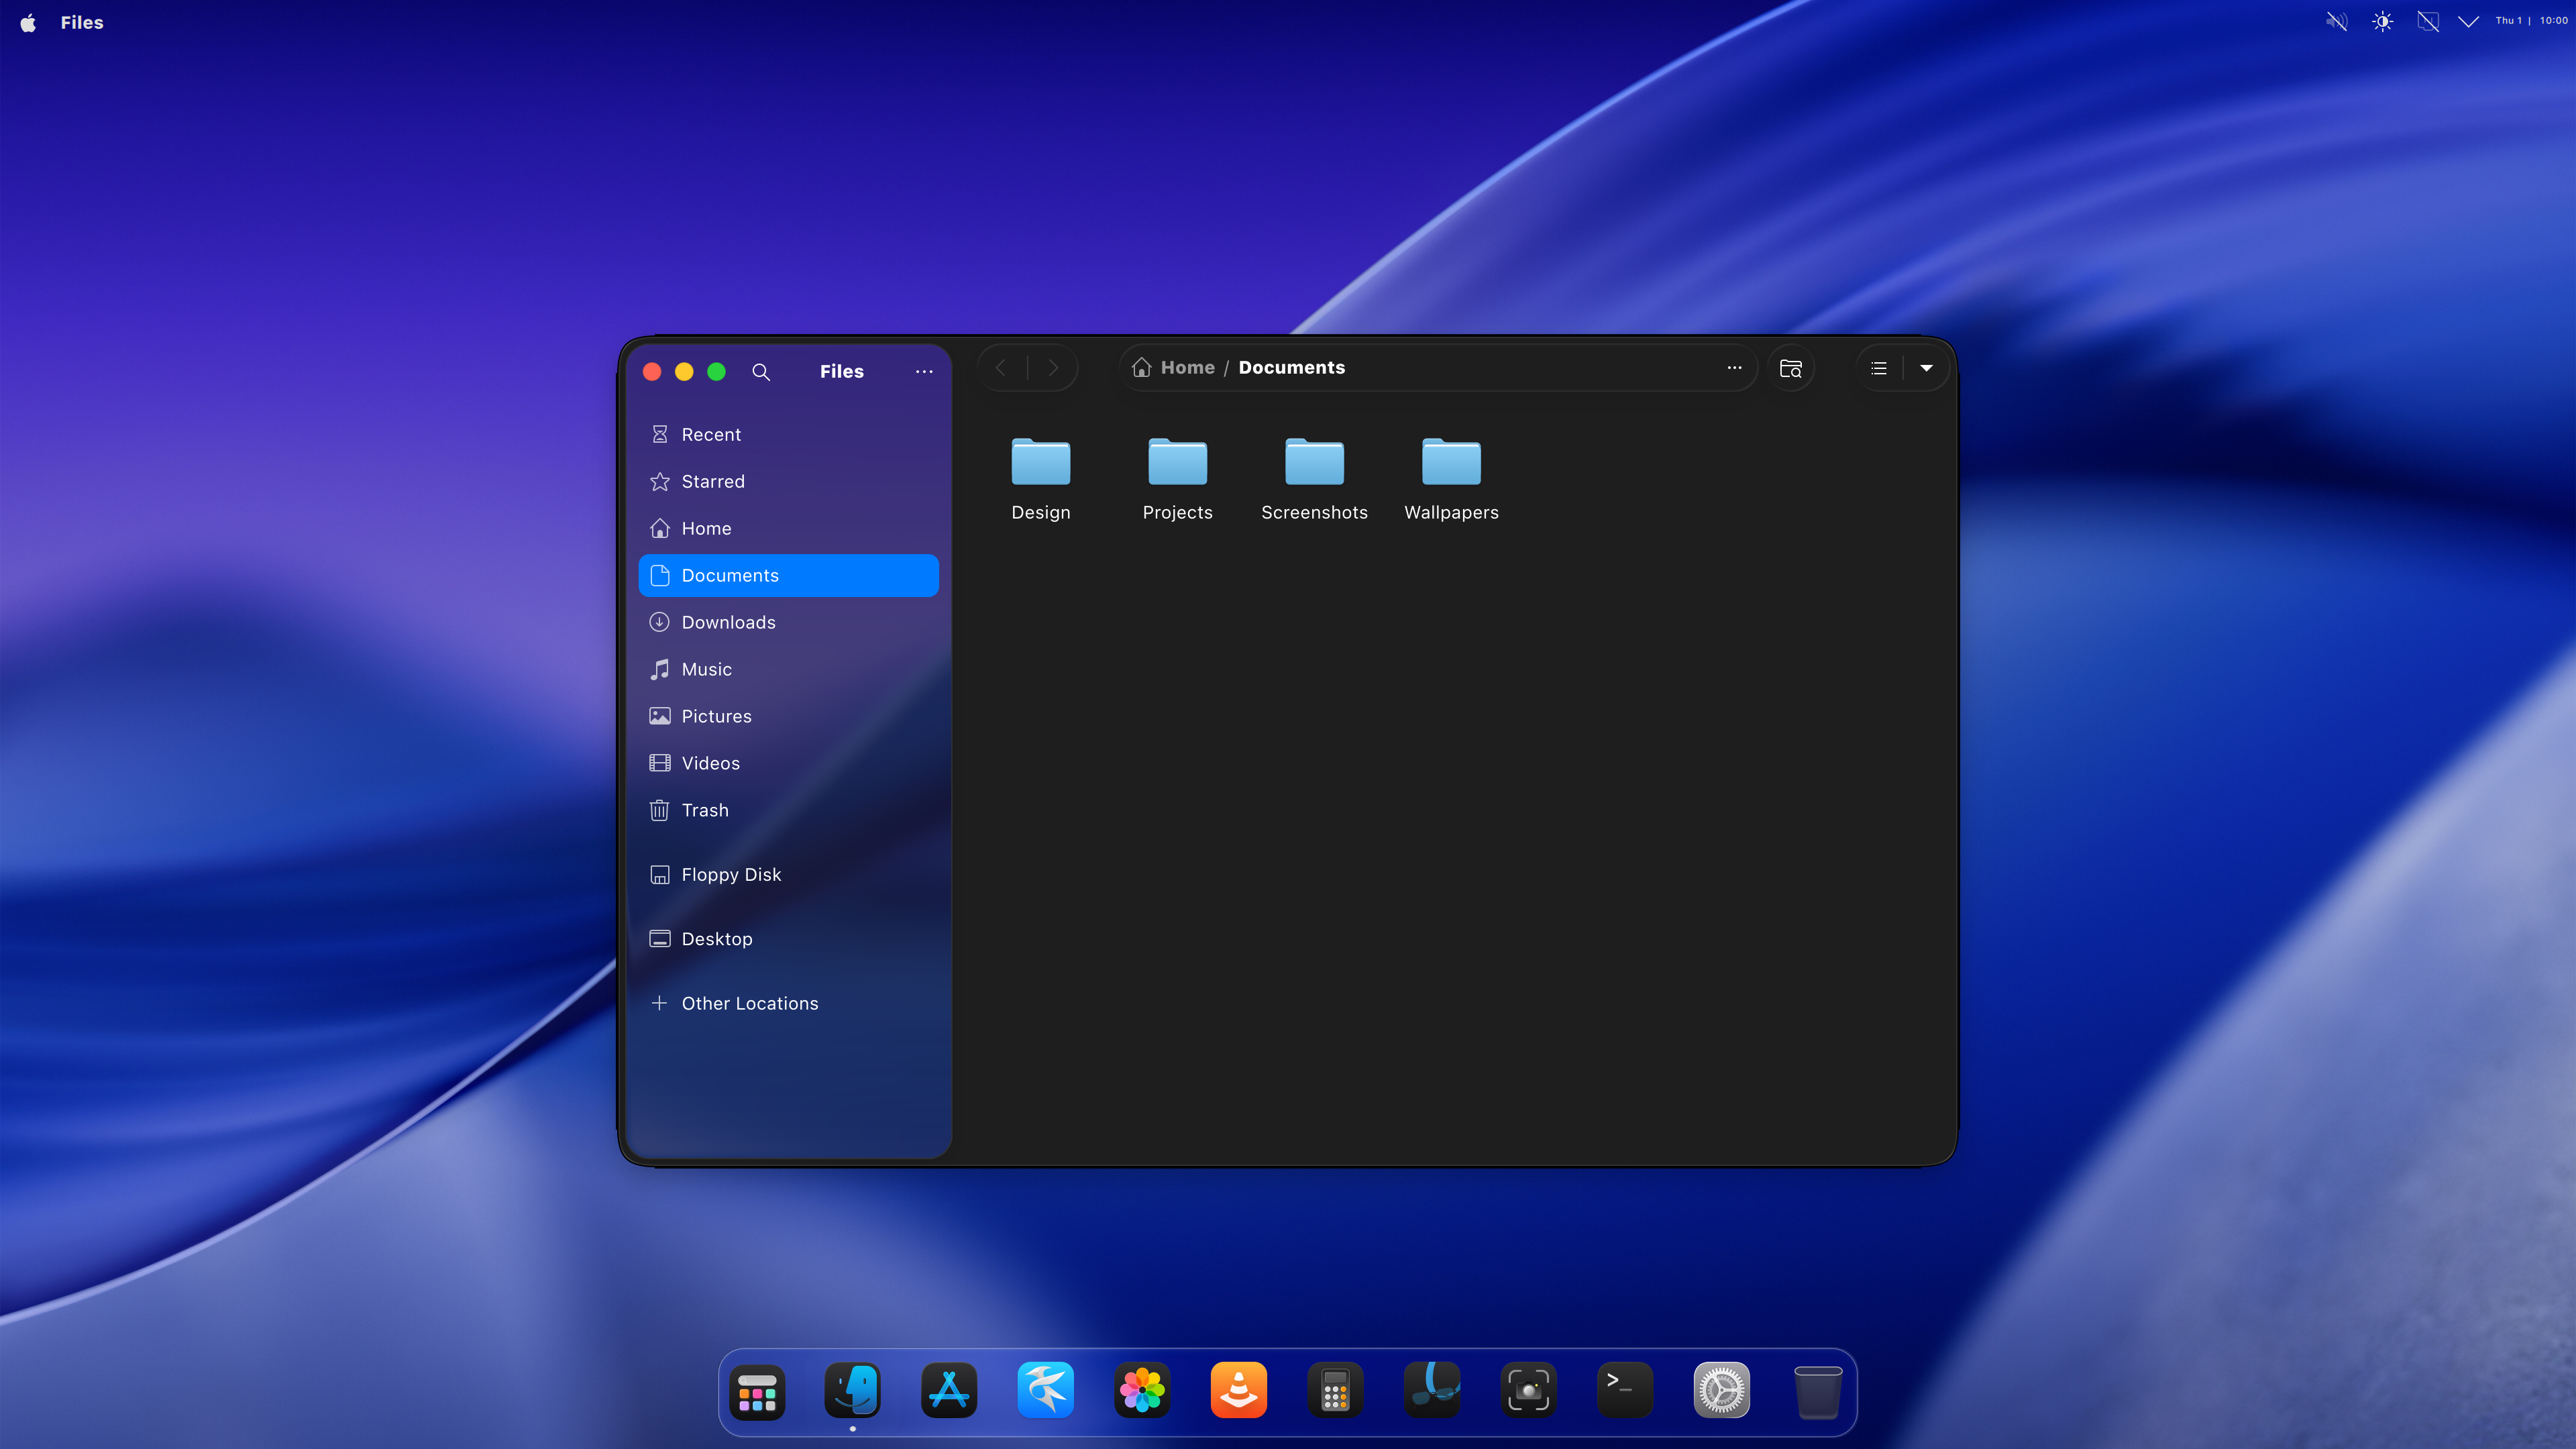The width and height of the screenshot is (2576, 1449).
Task: Go forward with the right arrow
Action: tap(1053, 368)
